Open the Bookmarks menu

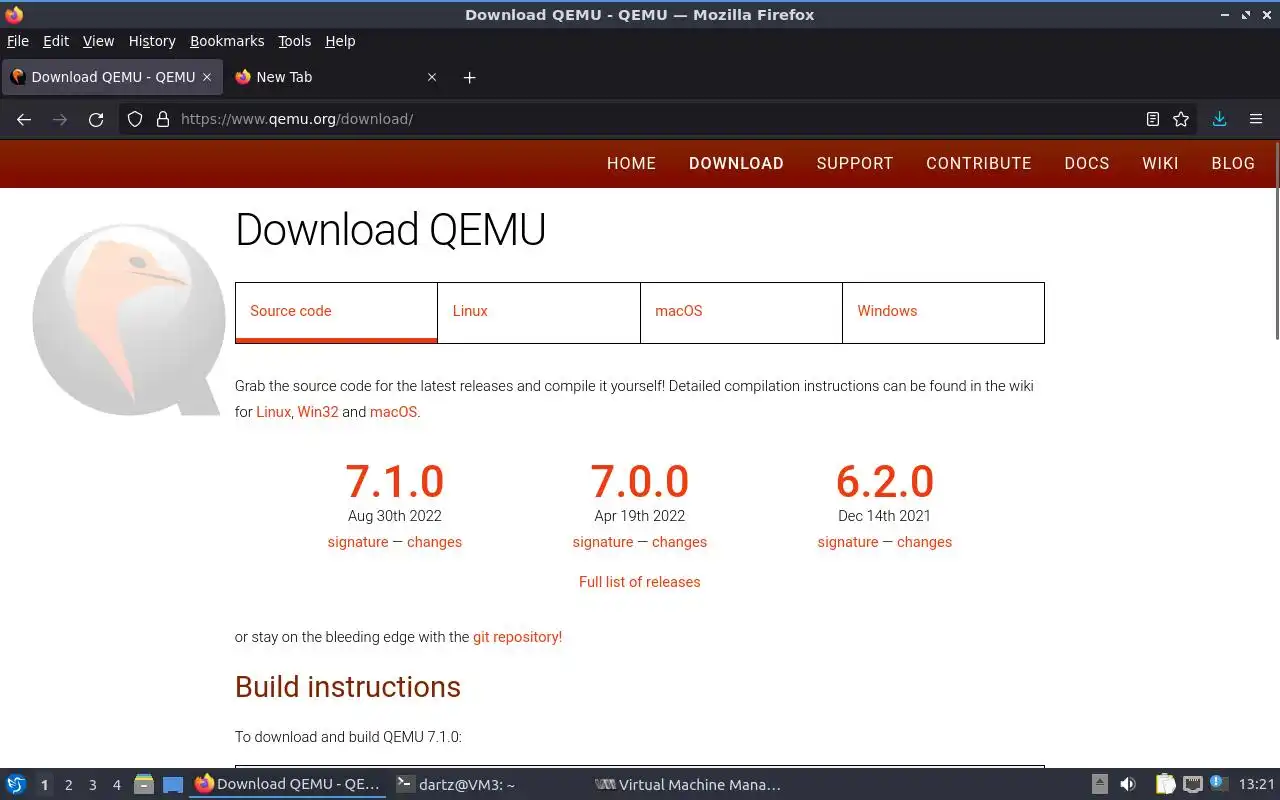tap(227, 41)
